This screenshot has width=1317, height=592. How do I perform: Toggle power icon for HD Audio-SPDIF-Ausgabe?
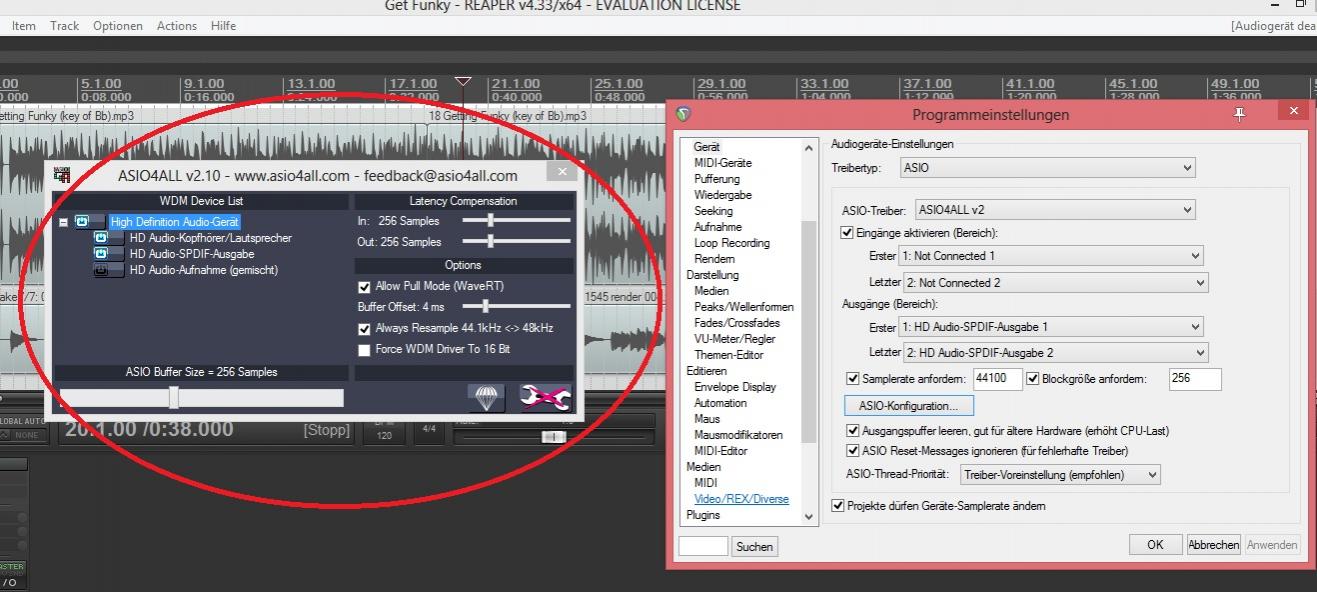[x=101, y=254]
